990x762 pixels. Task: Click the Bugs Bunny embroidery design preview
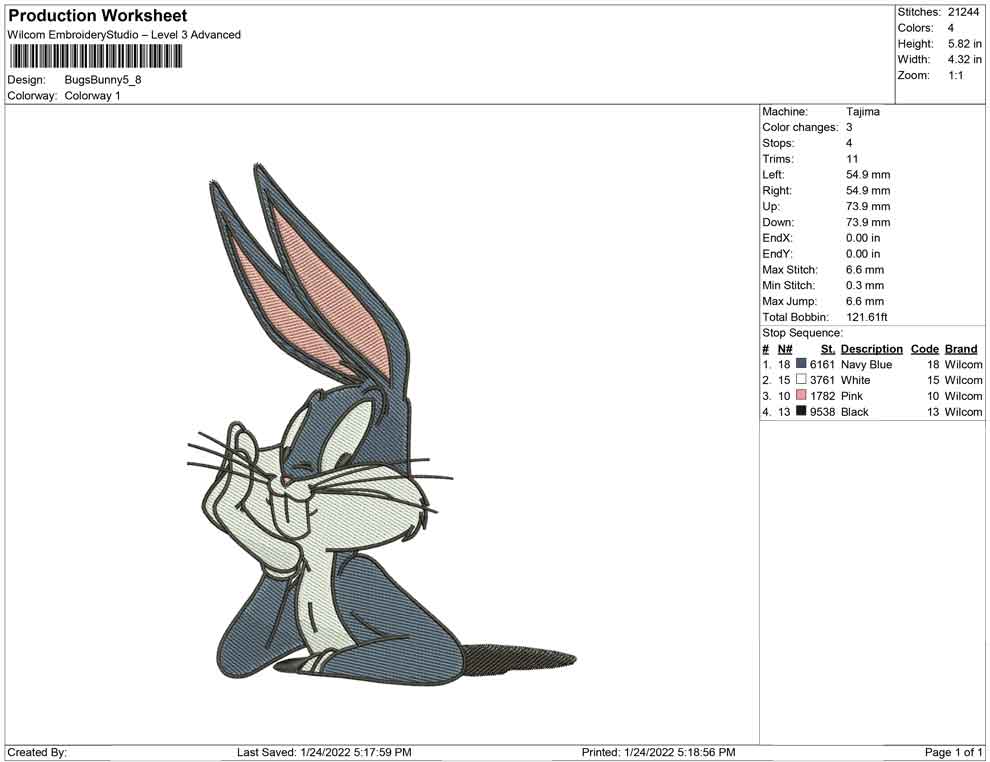point(382,422)
